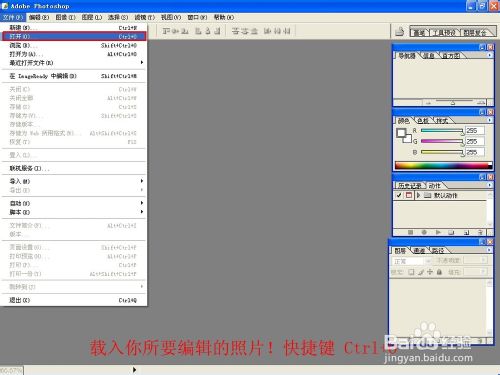Open the 编辑 menu in menu bar
The height and width of the screenshot is (375, 500).
point(39,17)
